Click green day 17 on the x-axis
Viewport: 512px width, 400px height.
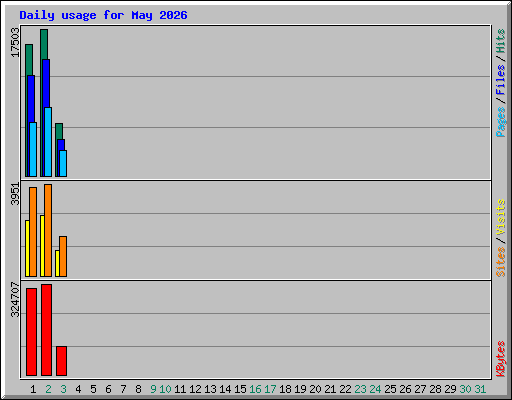[x=270, y=389]
